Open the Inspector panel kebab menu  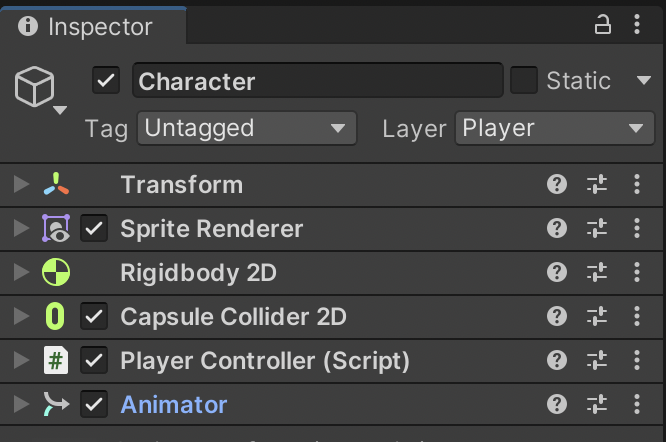coord(637,26)
